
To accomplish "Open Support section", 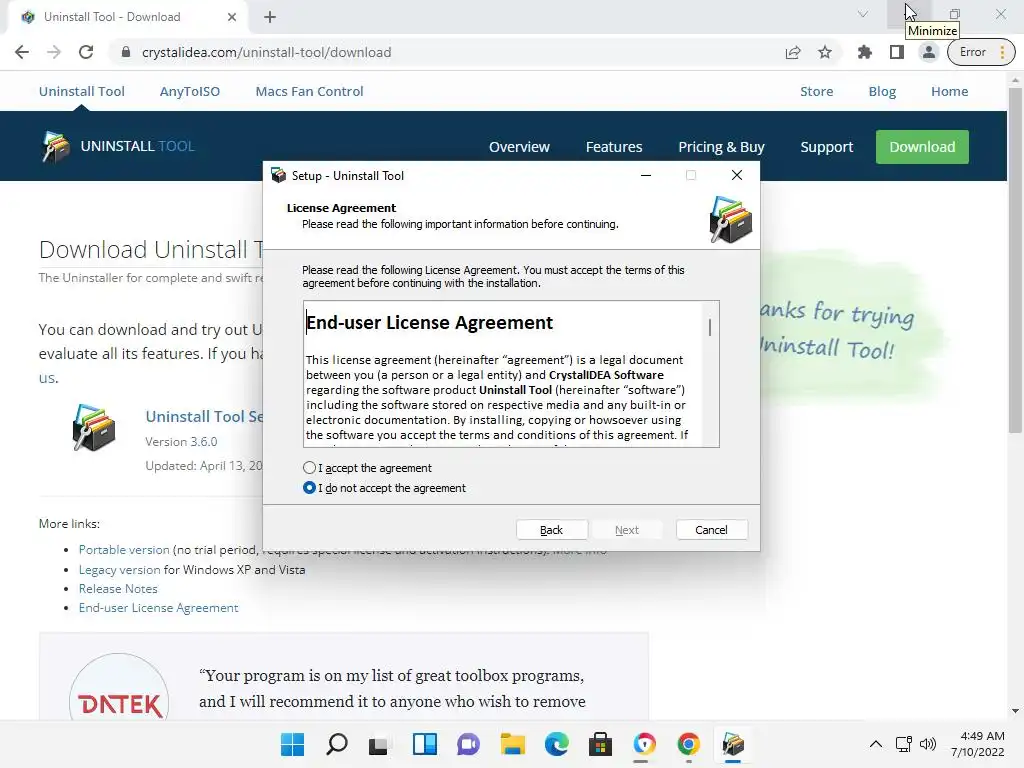I will 827,147.
